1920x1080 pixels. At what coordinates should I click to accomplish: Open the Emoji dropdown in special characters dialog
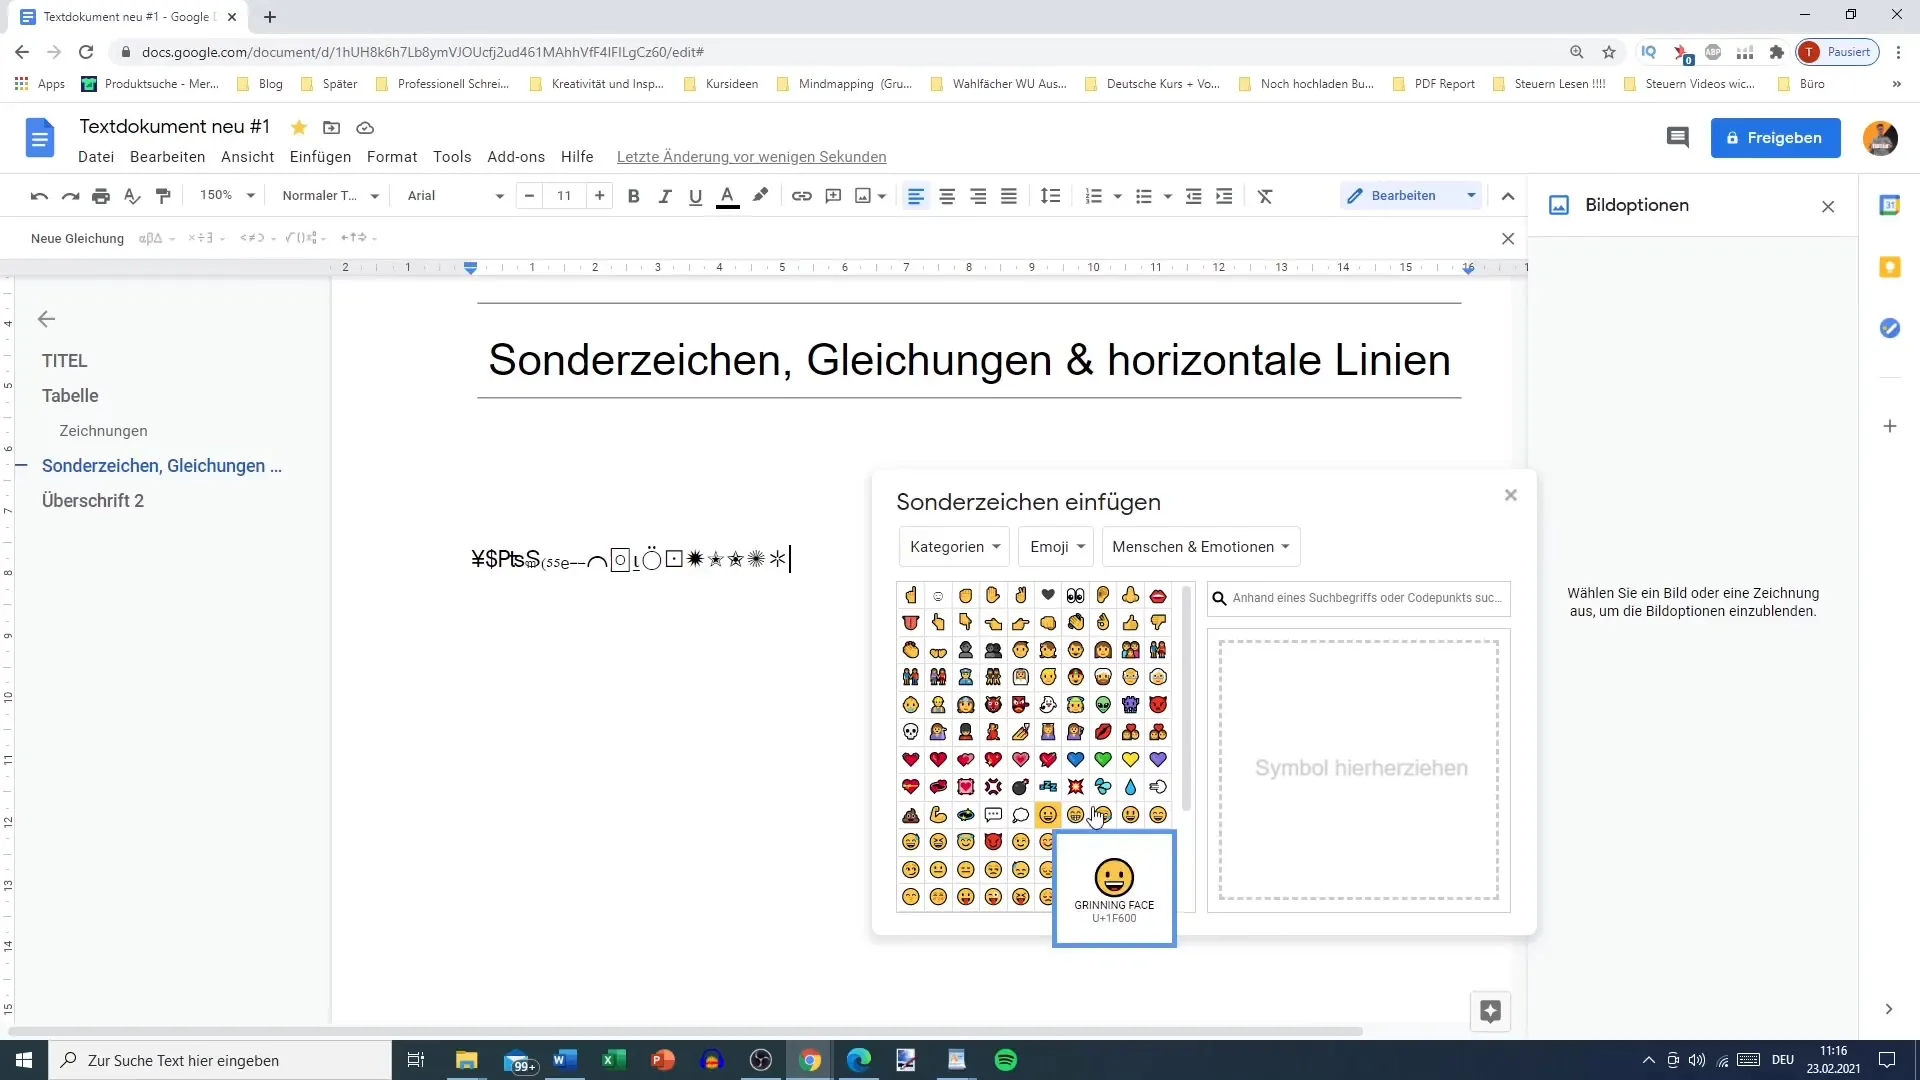pyautogui.click(x=1057, y=547)
